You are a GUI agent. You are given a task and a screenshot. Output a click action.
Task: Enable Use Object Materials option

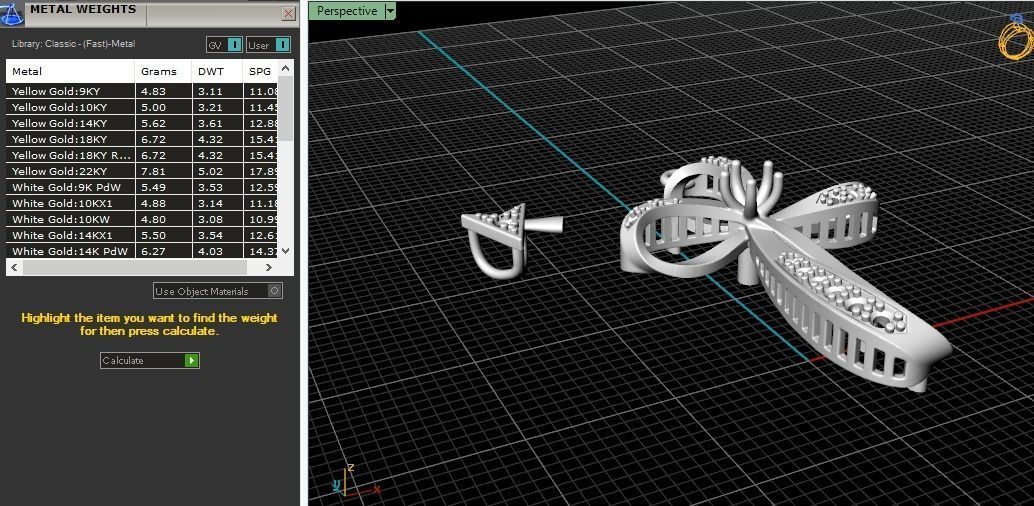pos(218,291)
